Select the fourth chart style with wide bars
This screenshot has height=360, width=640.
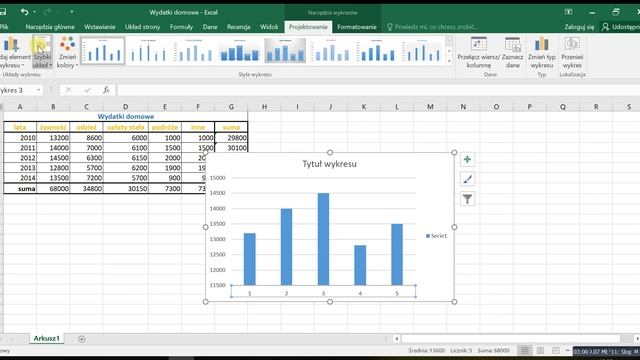(x=240, y=51)
